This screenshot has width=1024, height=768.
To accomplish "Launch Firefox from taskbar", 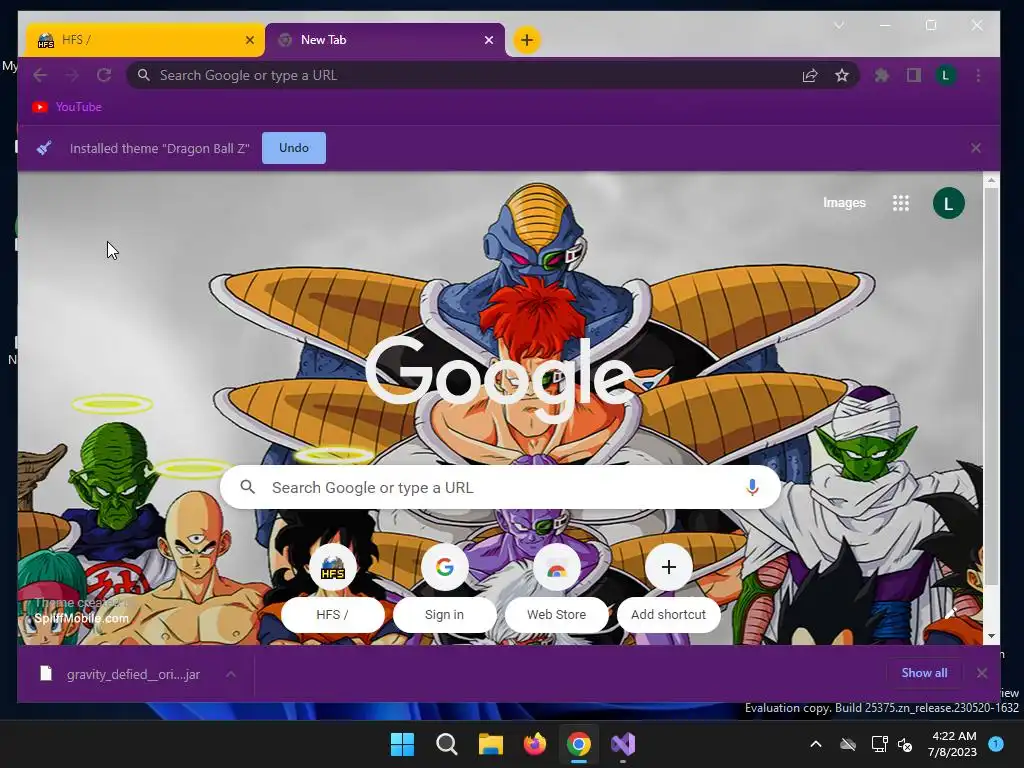I will point(535,744).
